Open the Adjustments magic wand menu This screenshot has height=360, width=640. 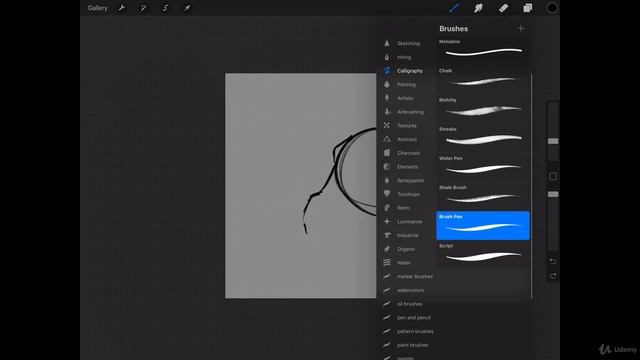coord(143,8)
